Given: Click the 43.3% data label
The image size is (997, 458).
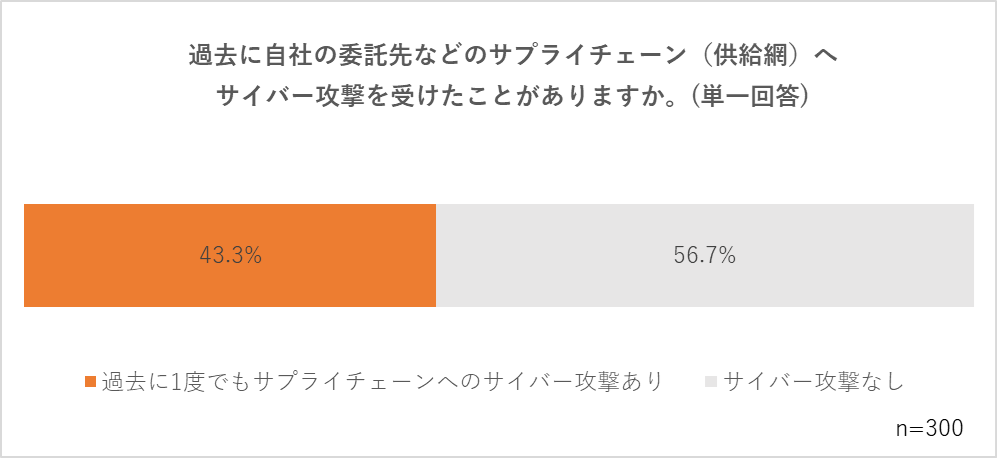Looking at the screenshot, I should pos(230,256).
